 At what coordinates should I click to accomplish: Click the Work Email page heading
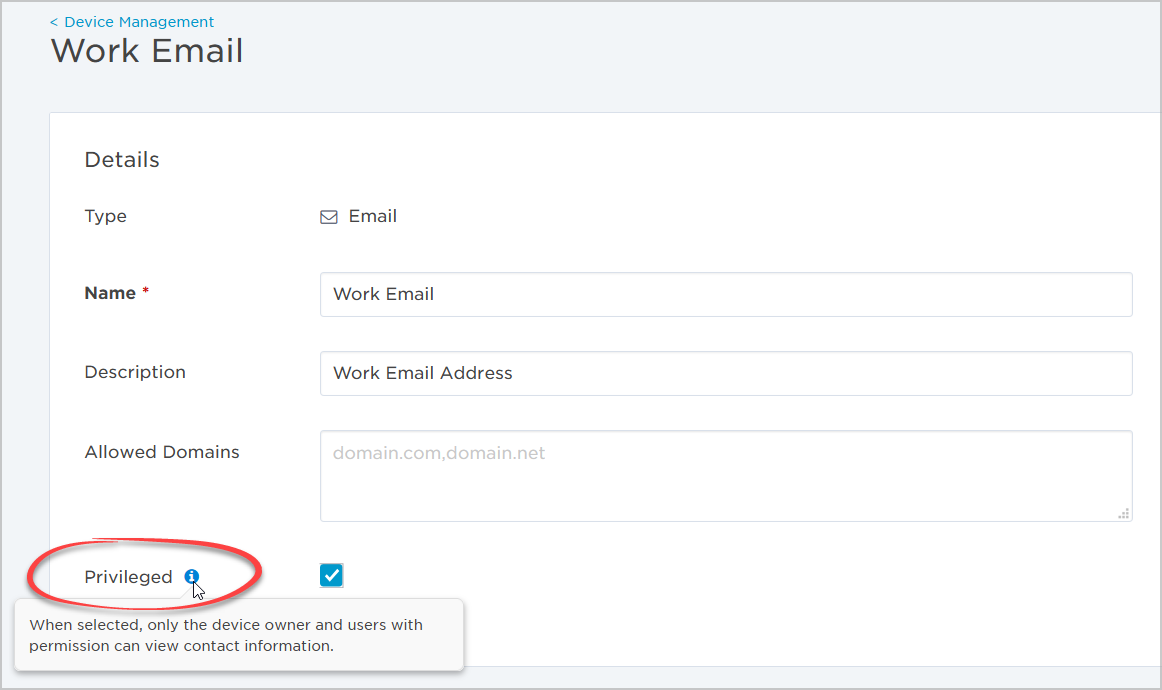pos(147,51)
